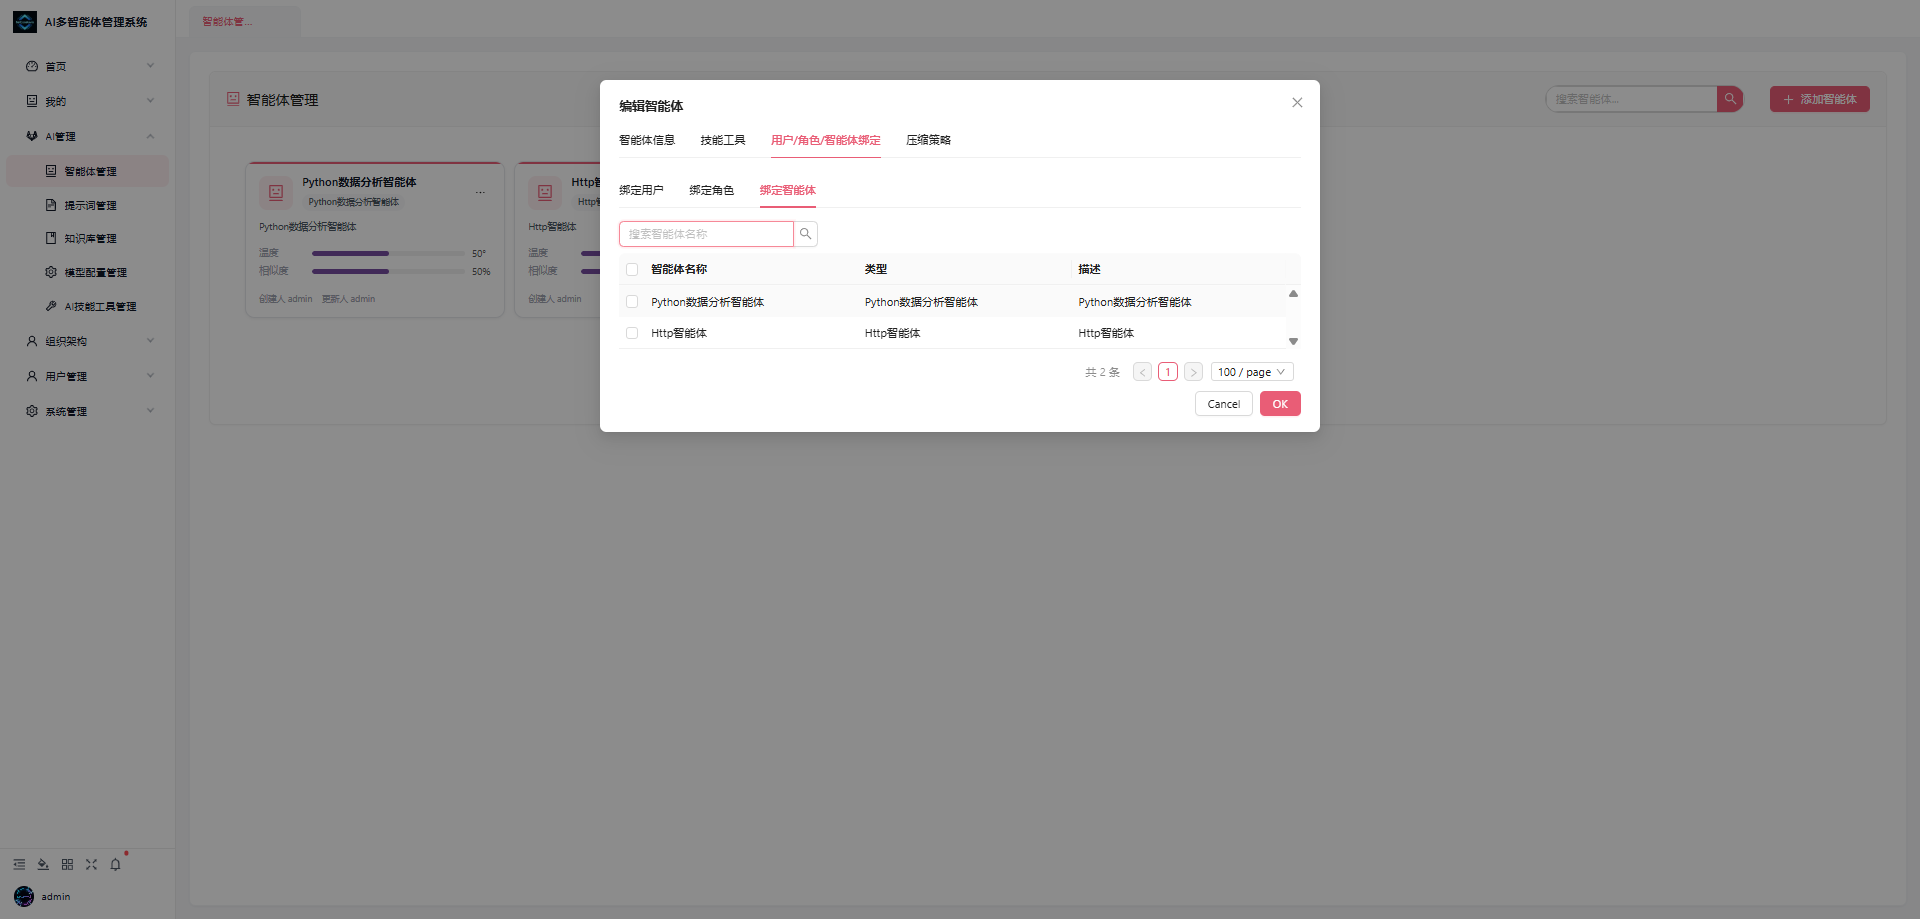
Task: Expand the 用户管理 sidebar menu
Action: pyautogui.click(x=88, y=376)
